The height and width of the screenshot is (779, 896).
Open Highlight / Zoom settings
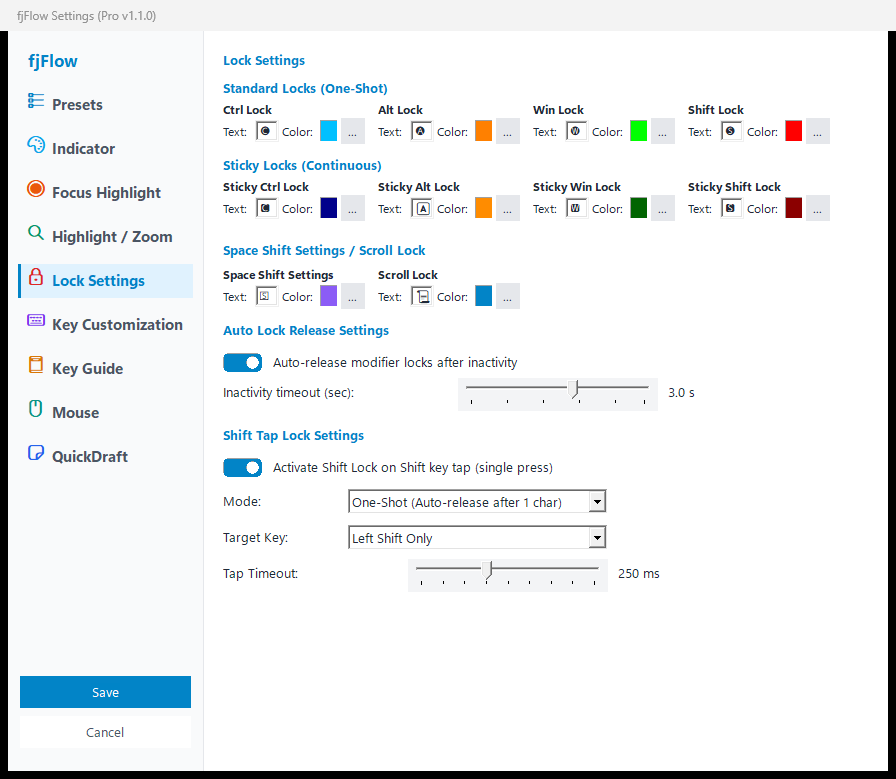click(106, 237)
